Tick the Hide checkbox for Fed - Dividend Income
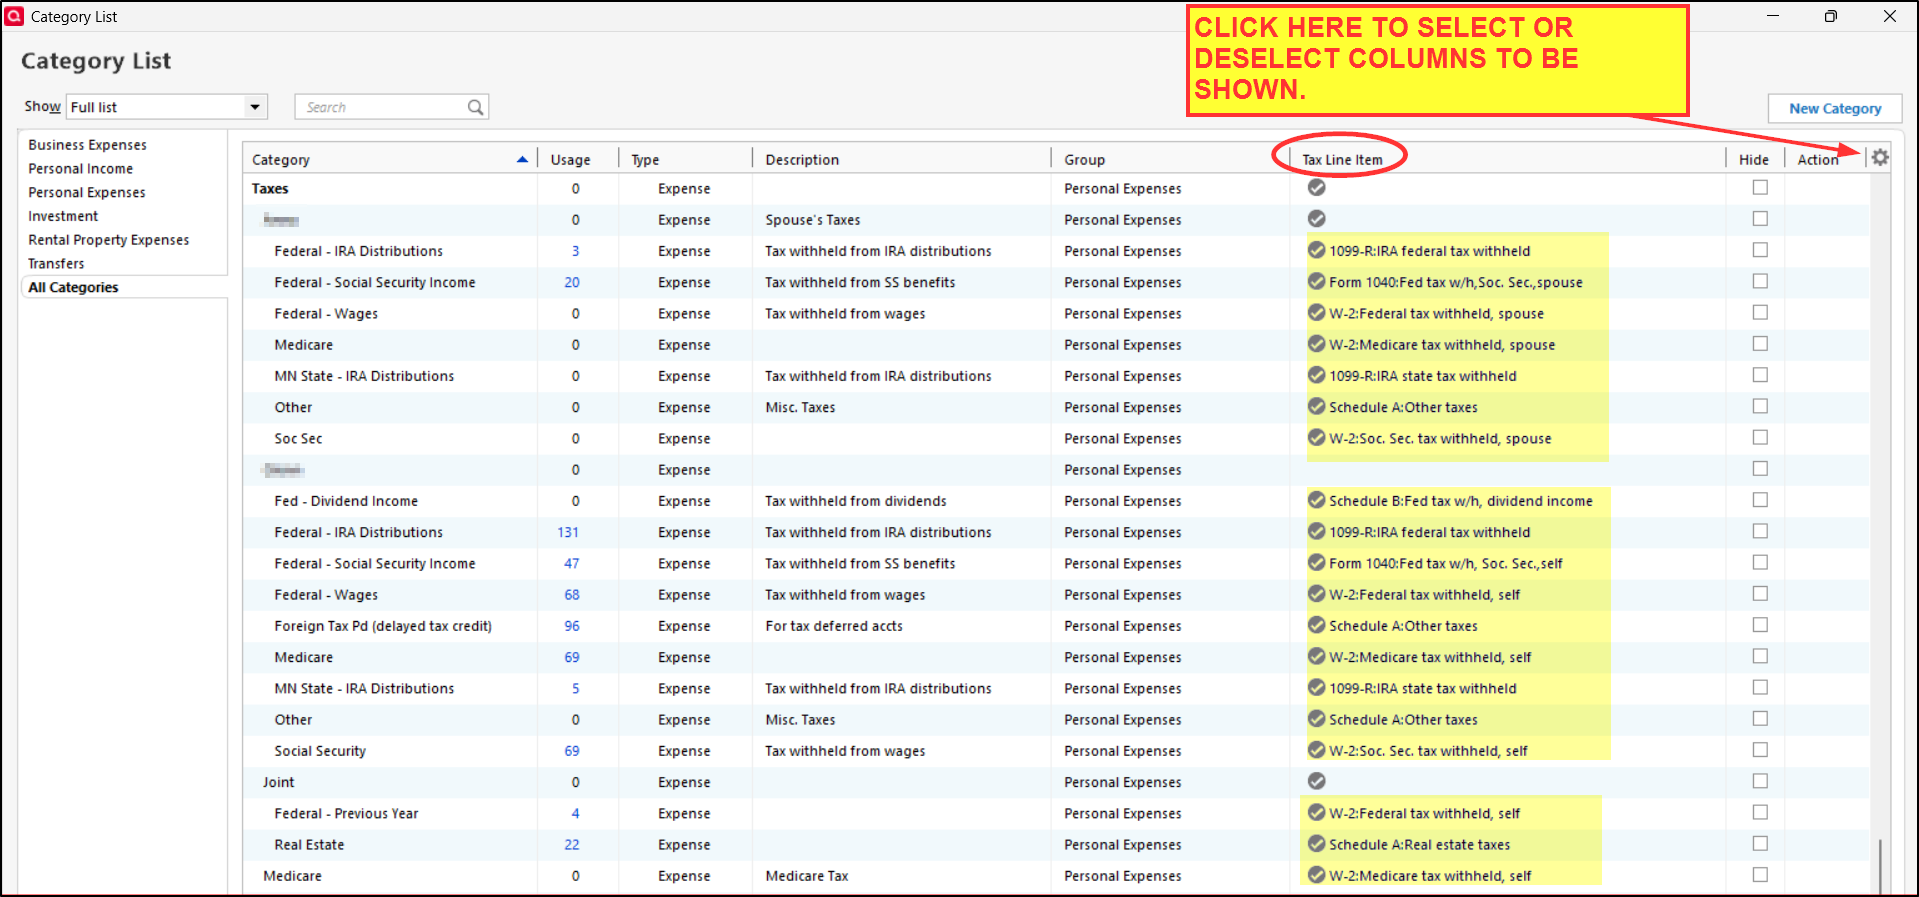1919x897 pixels. tap(1760, 499)
